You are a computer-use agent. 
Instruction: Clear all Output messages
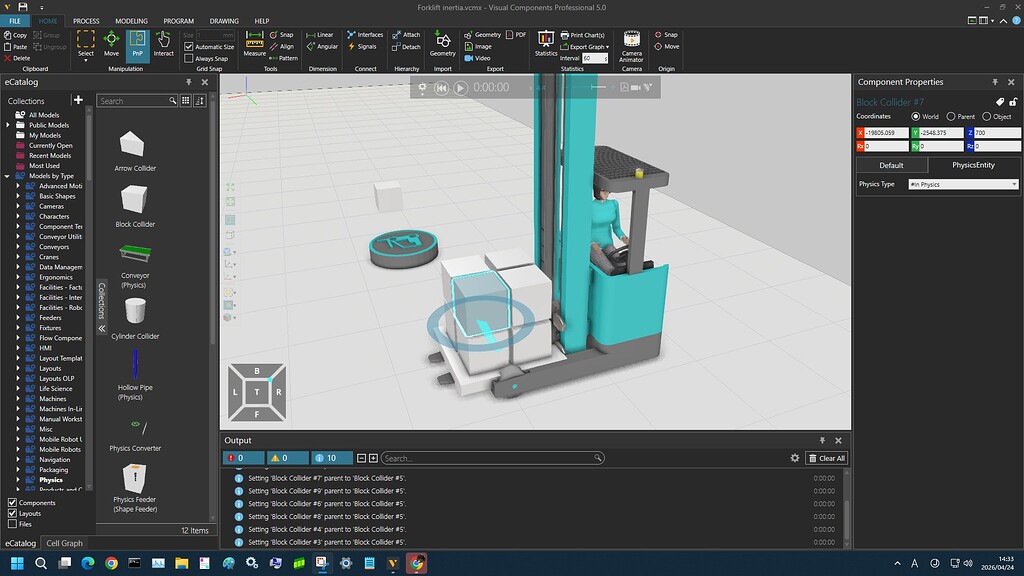tap(827, 458)
